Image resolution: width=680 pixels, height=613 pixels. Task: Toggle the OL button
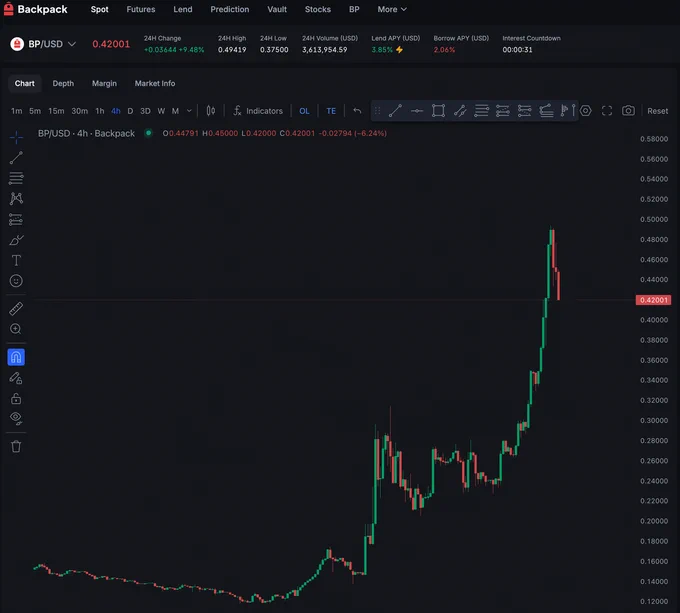(304, 111)
